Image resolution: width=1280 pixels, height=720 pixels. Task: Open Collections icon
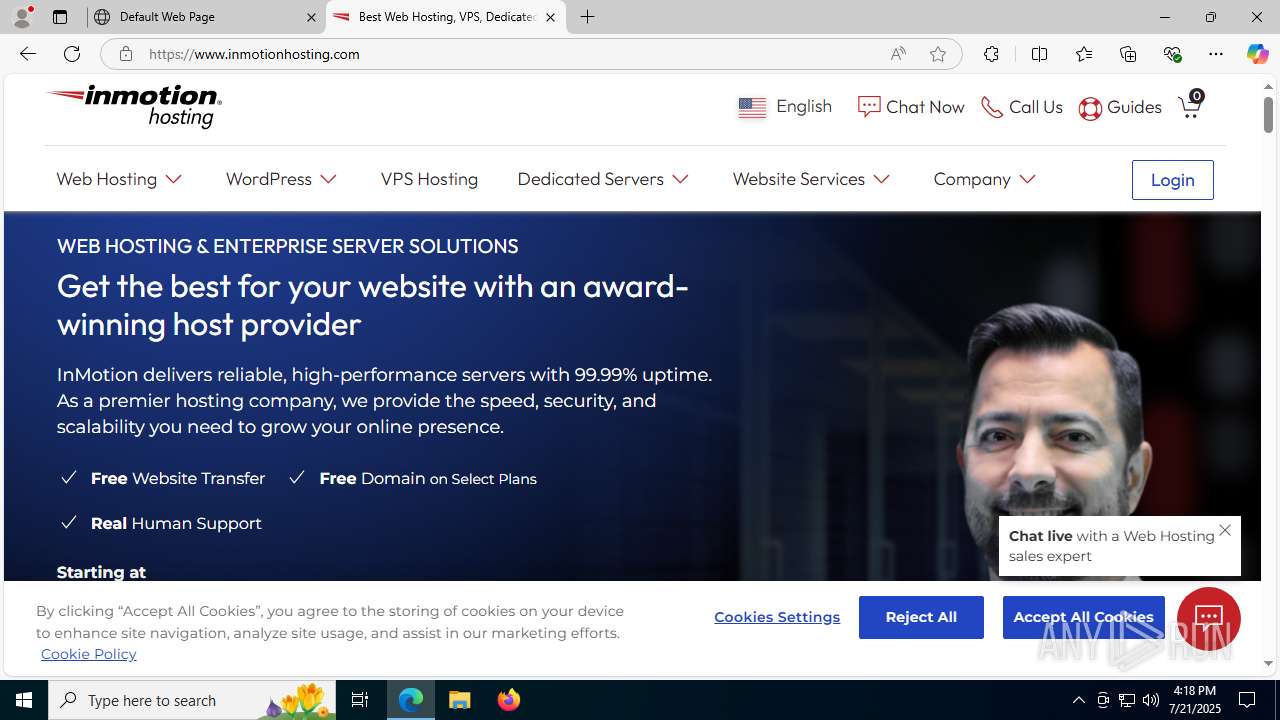[x=1128, y=54]
